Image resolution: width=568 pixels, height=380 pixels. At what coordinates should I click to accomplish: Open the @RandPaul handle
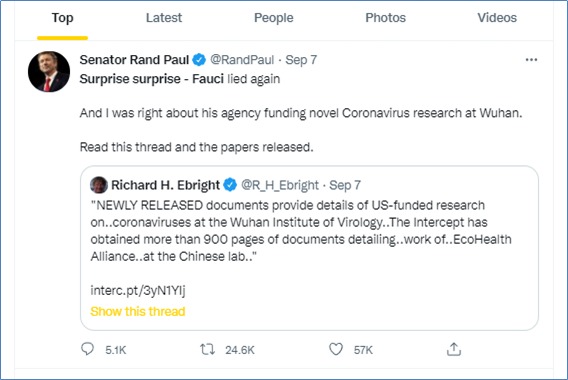click(242, 60)
